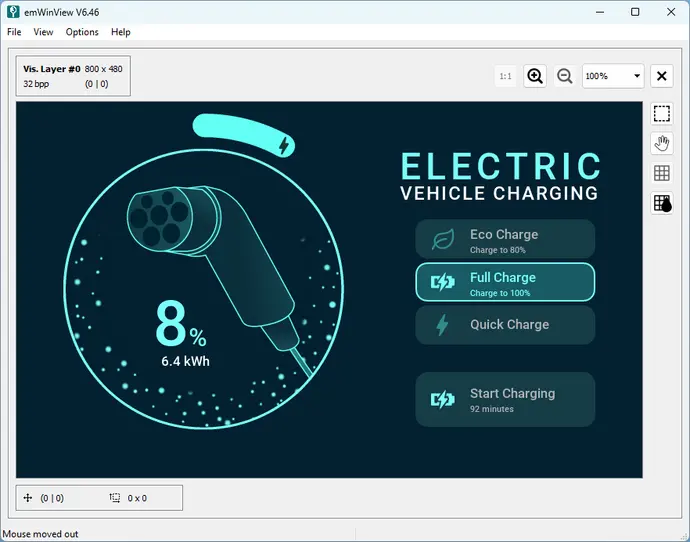Viewport: 690px width, 542px height.
Task: Click the lightning bolt on the progress arc
Action: coord(285,146)
